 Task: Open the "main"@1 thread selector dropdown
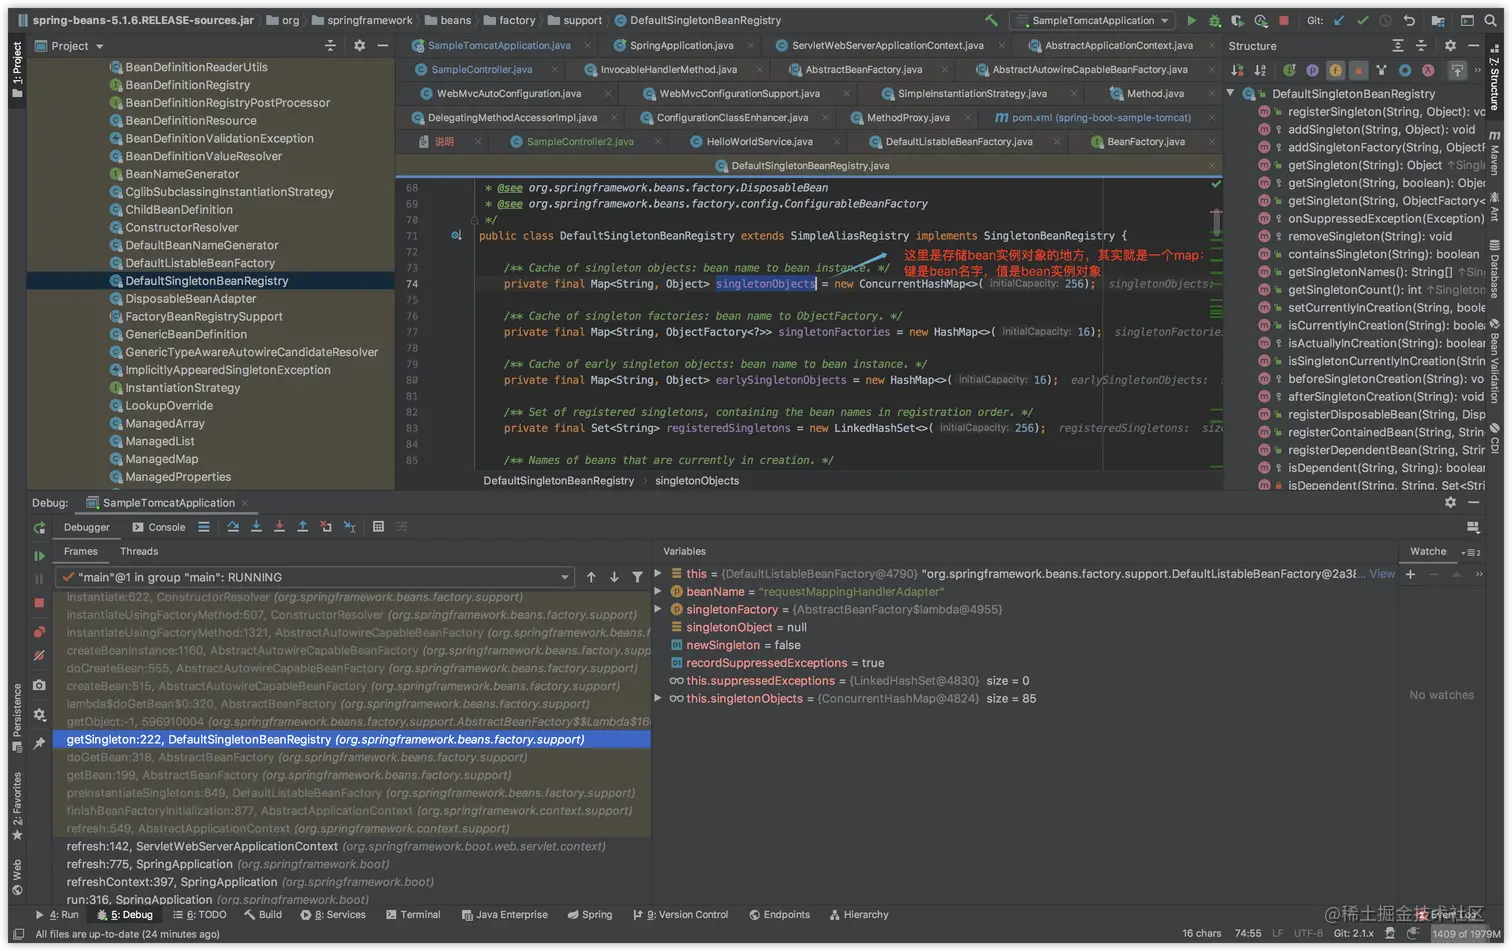click(315, 577)
